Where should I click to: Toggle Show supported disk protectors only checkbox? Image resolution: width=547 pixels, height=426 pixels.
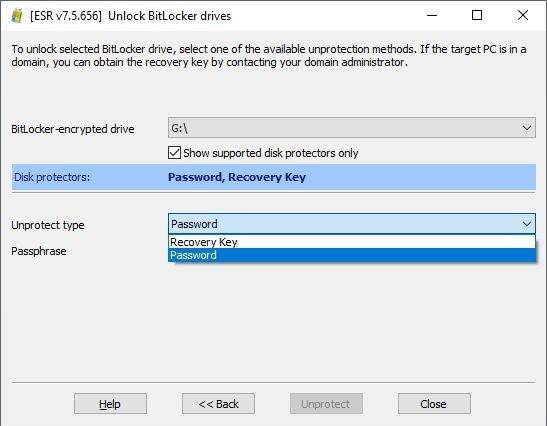[x=174, y=153]
